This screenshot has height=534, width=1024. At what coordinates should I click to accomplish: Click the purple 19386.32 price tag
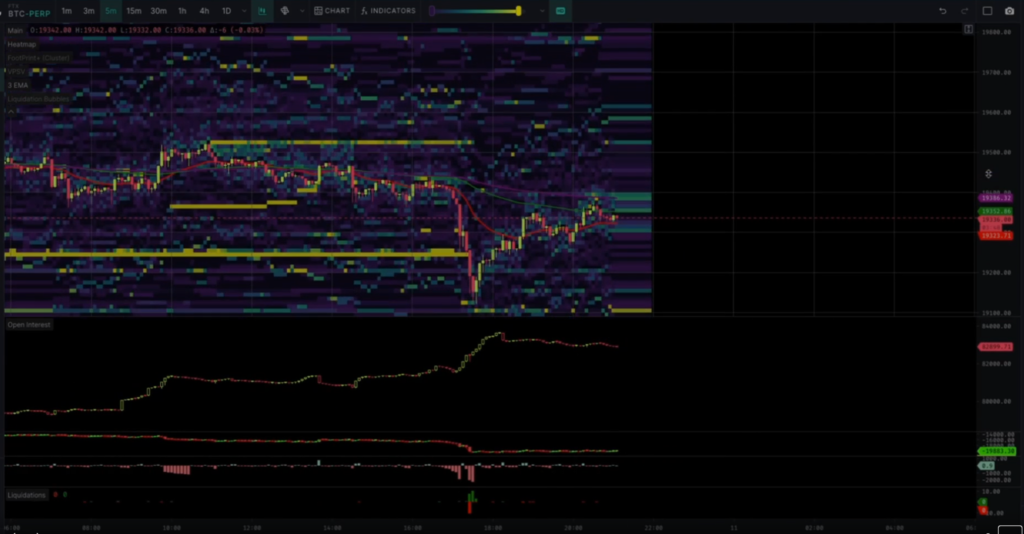coord(995,198)
